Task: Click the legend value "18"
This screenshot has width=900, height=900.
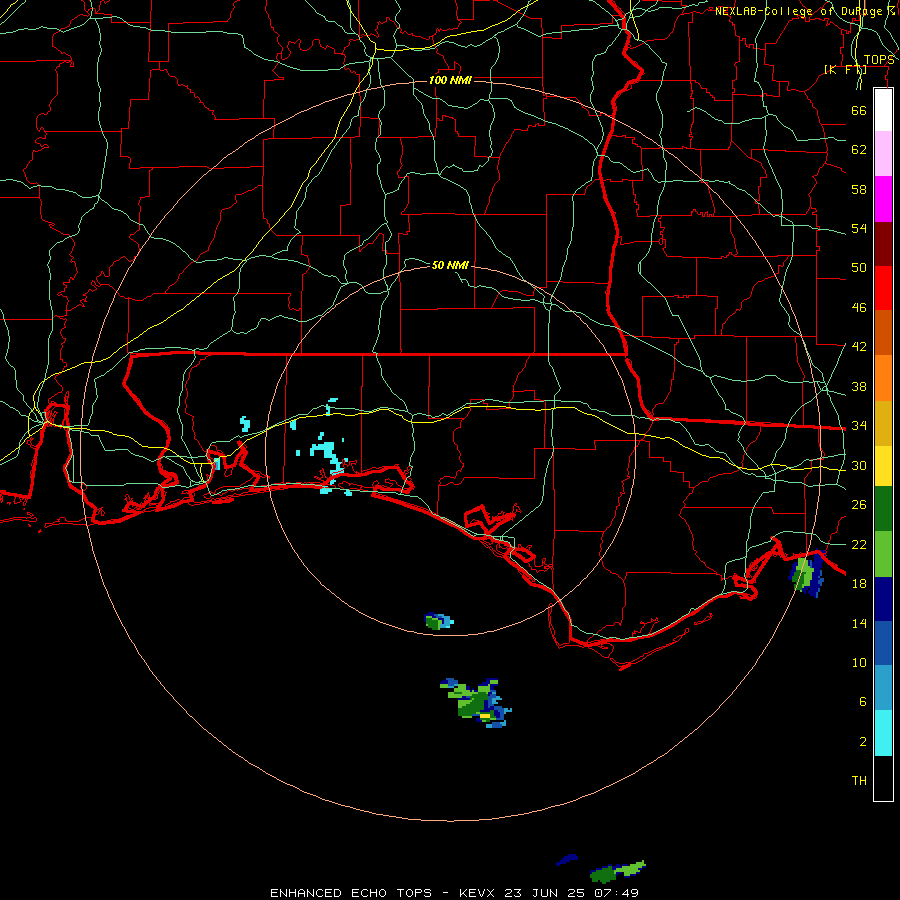Action: pos(859,584)
